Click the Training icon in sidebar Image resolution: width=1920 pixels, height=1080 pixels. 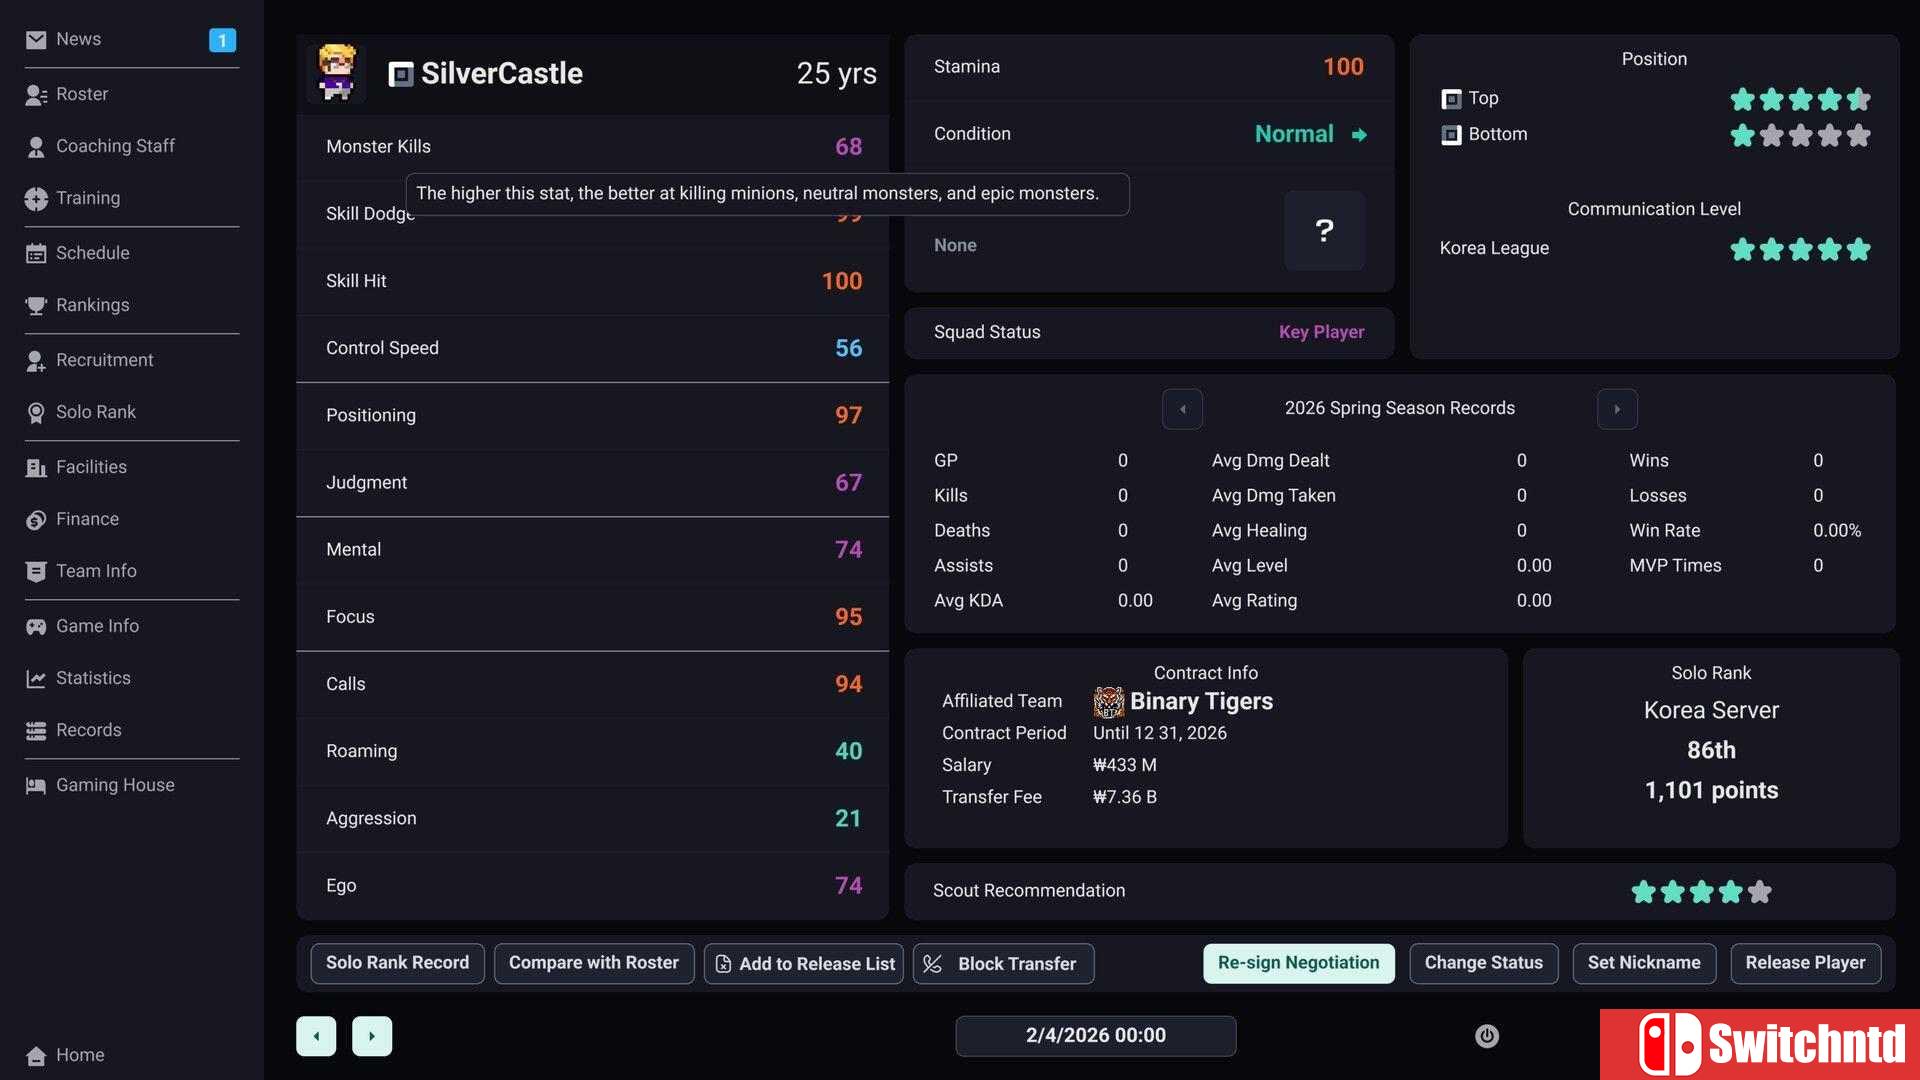[x=36, y=198]
